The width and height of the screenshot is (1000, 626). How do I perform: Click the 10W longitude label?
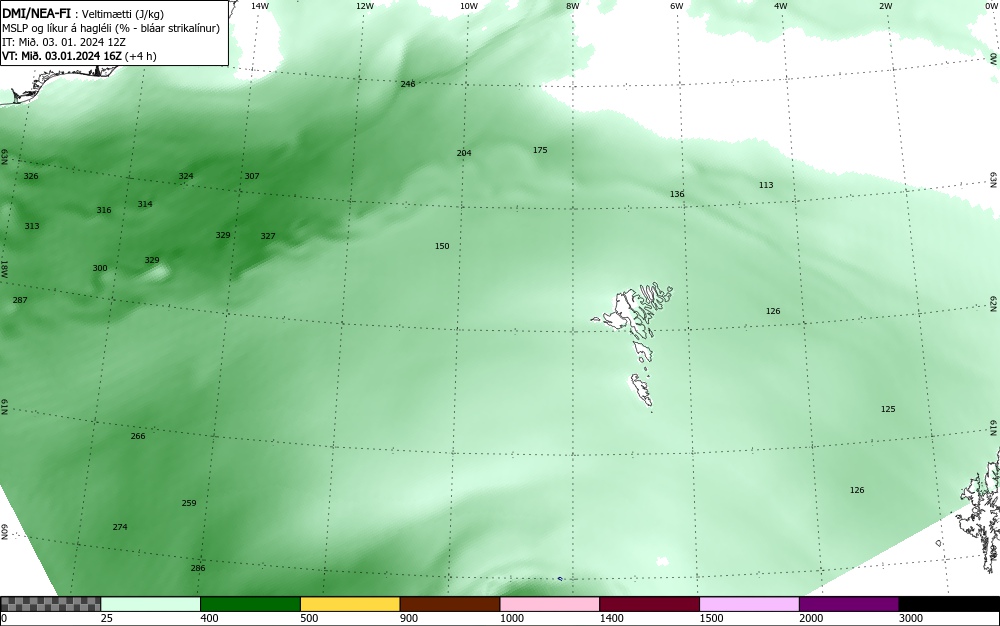469,6
